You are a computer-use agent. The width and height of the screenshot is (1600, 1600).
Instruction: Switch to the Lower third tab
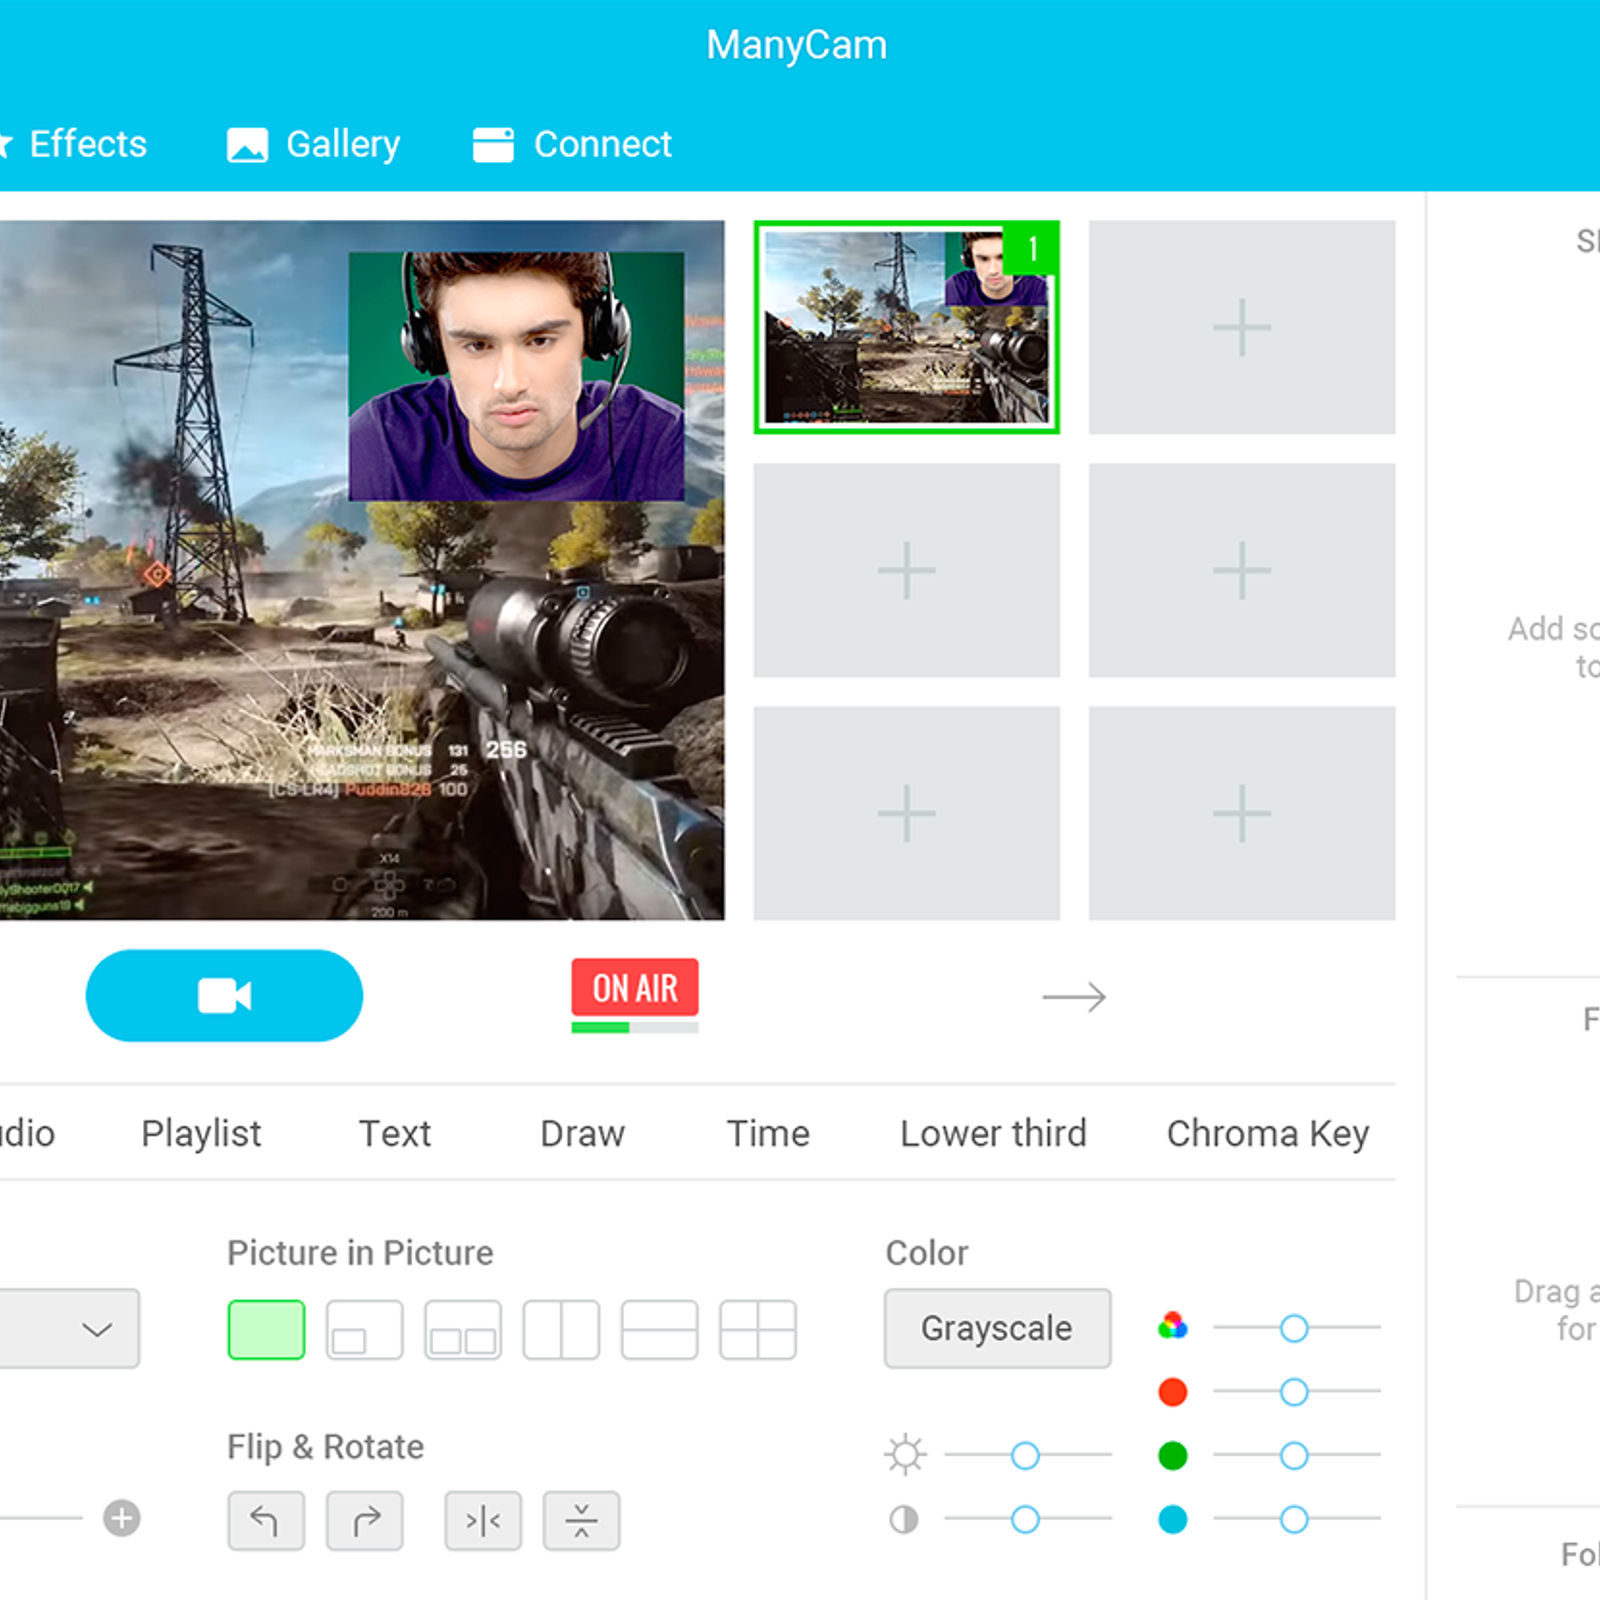(x=993, y=1133)
